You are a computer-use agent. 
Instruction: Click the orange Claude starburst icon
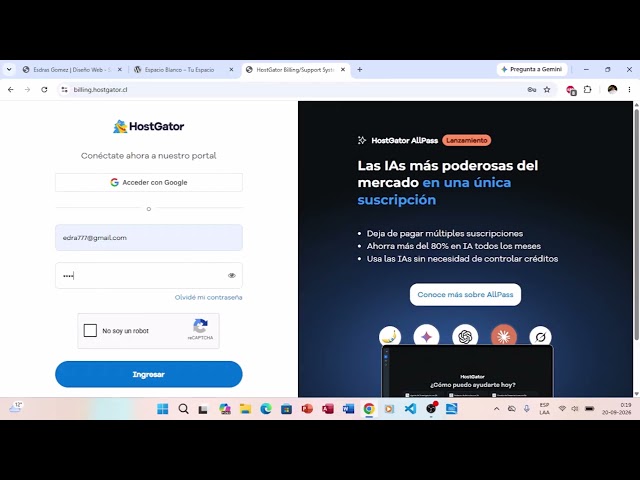[x=504, y=336]
